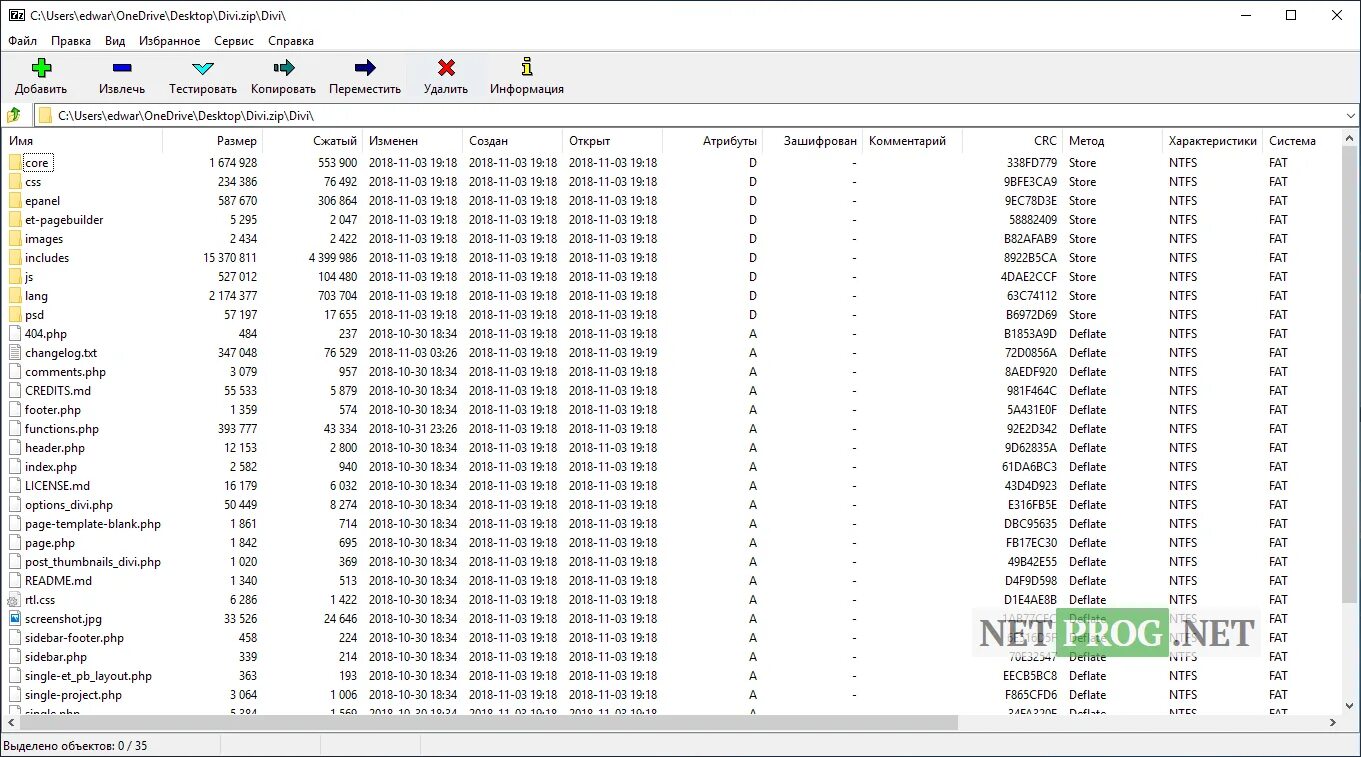1361x757 pixels.
Task: Select the single-et_pb_layout.php file name
Action: coord(89,676)
